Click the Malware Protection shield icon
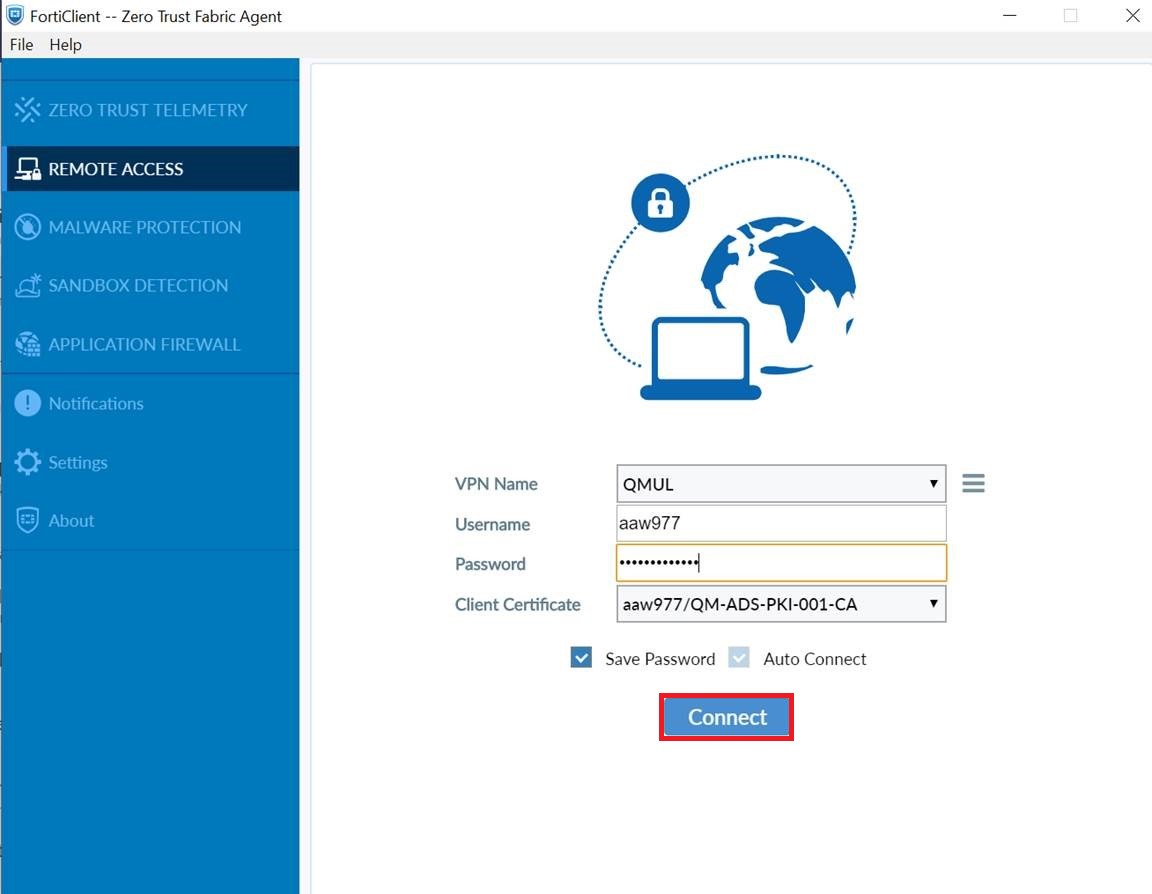The image size is (1152, 894). (29, 227)
